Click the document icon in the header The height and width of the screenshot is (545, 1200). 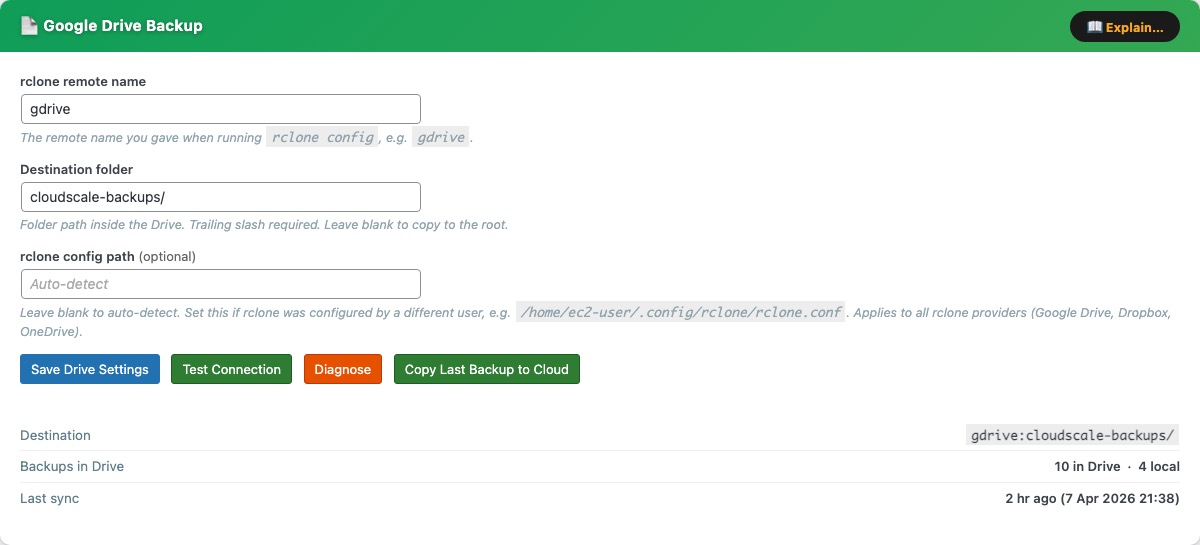[29, 26]
